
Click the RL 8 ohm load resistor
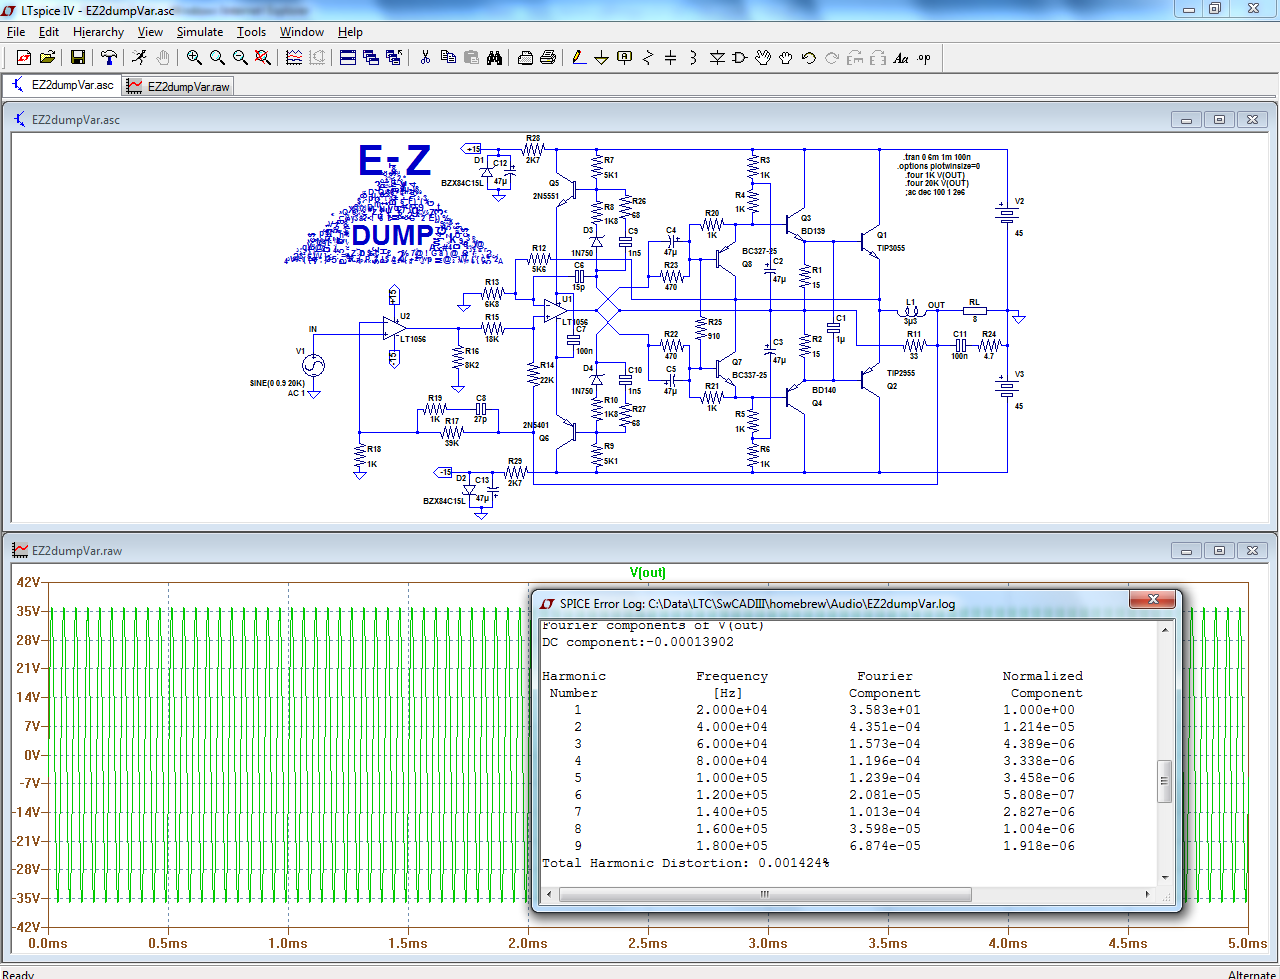(x=974, y=310)
